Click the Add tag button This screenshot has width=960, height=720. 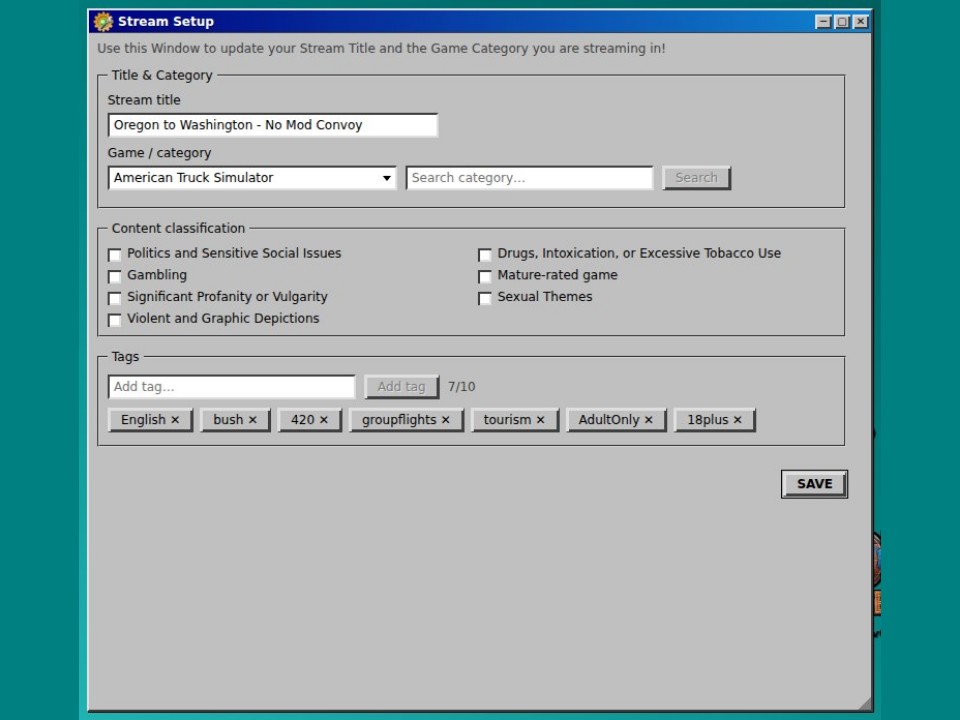[401, 387]
